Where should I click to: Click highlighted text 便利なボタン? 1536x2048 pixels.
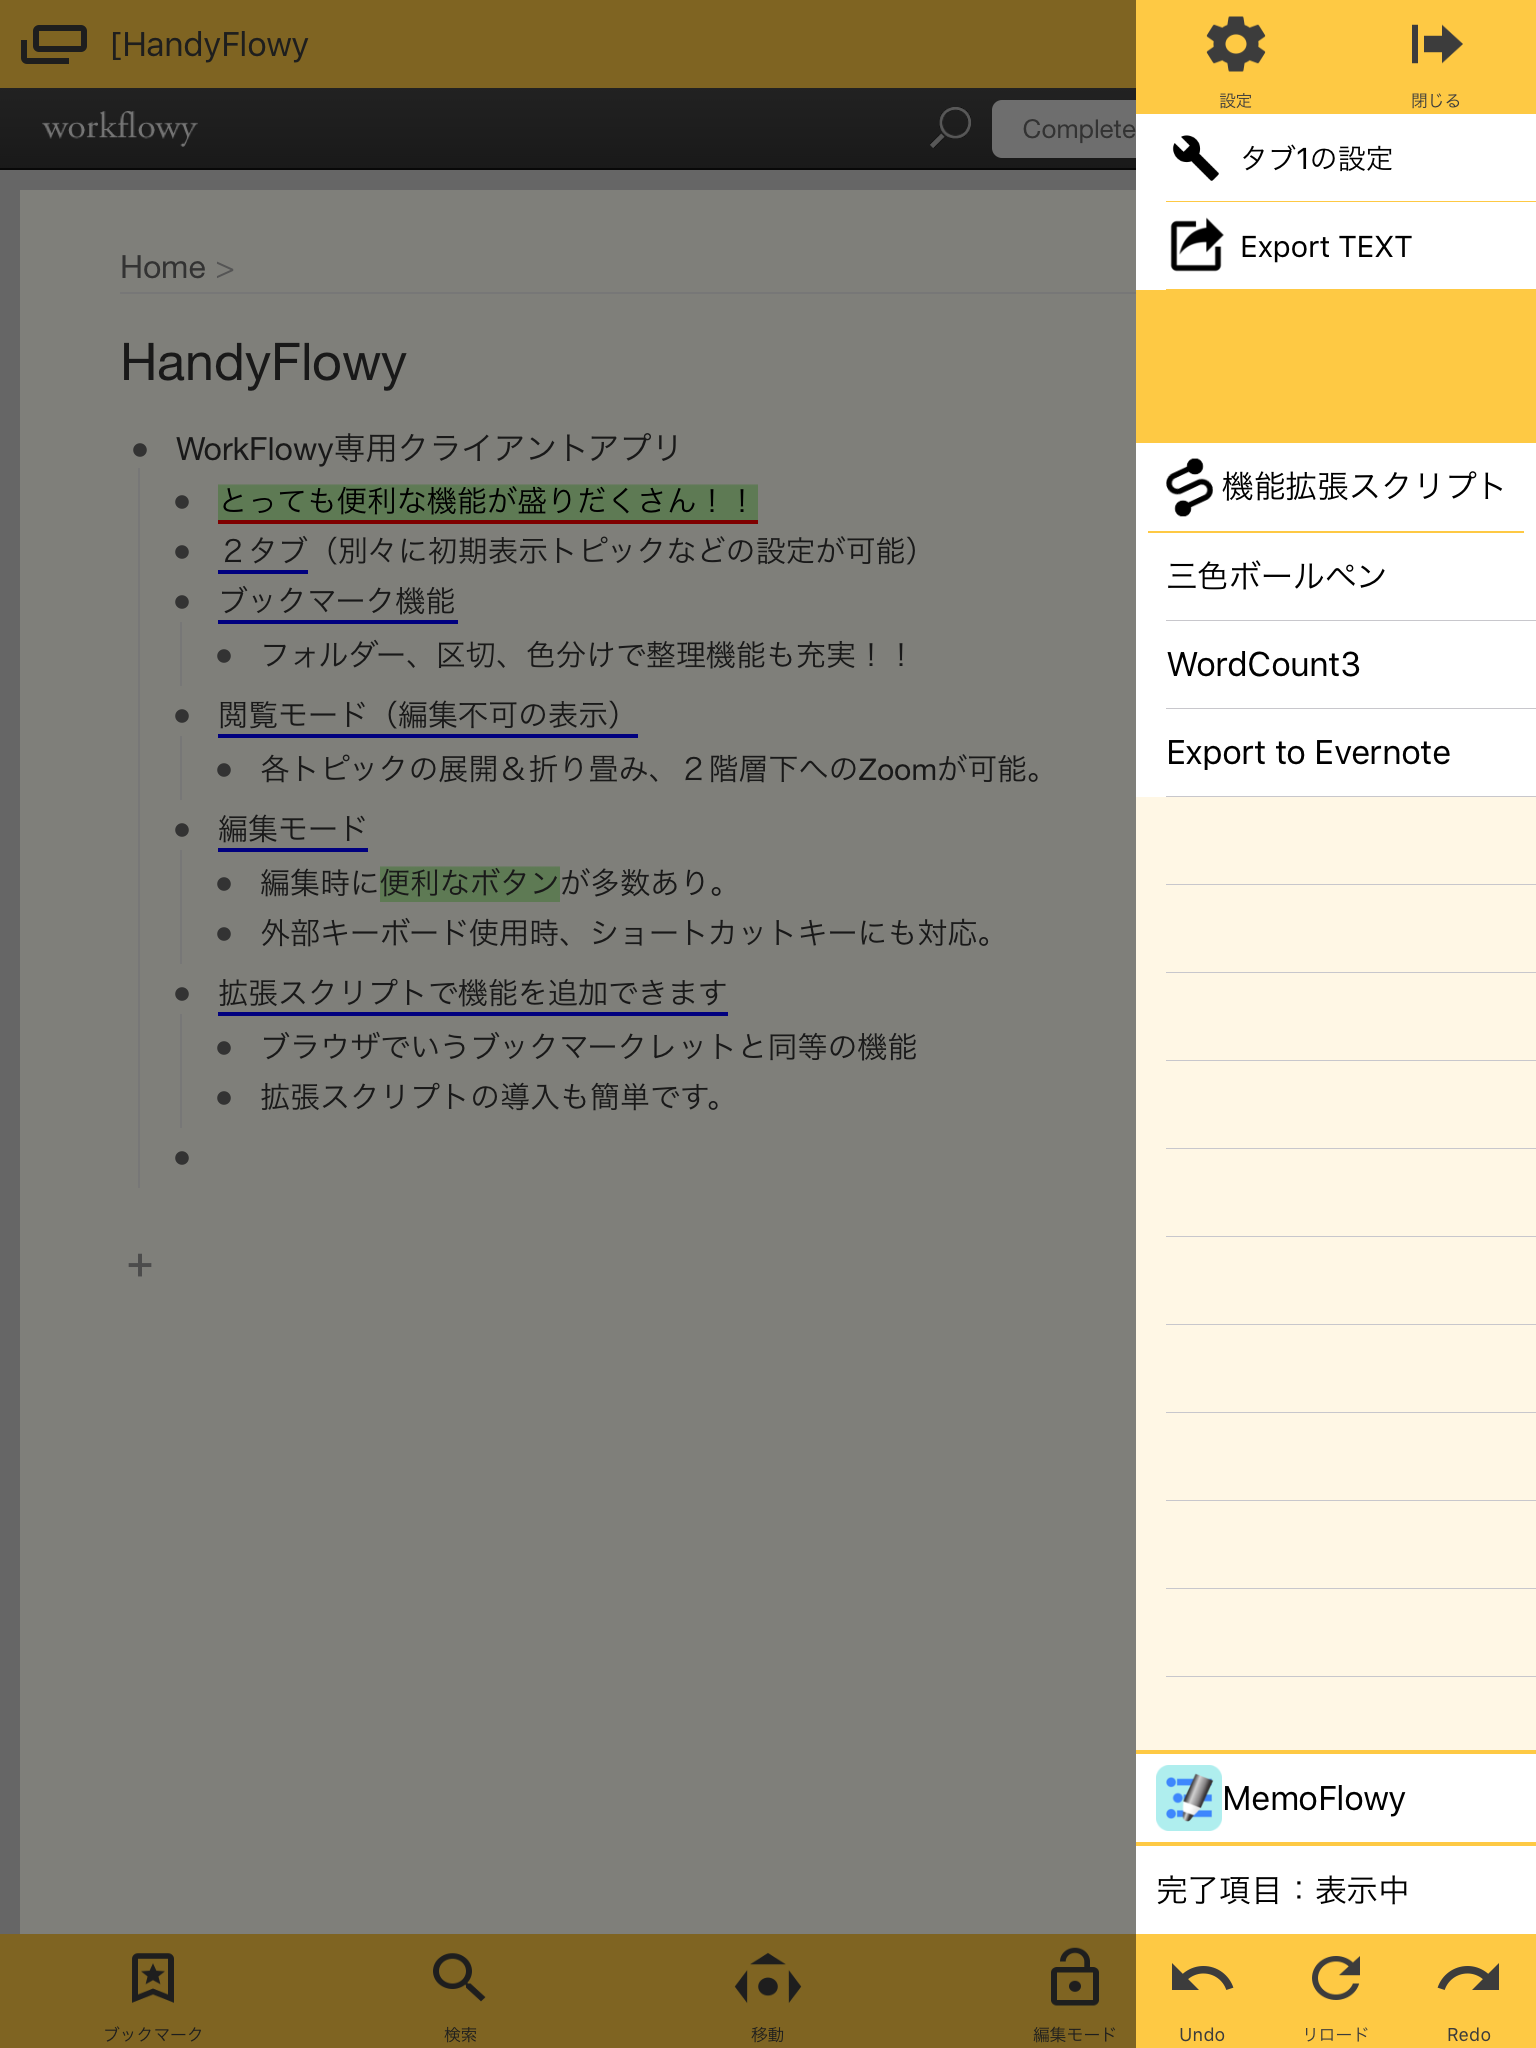pos(469,883)
